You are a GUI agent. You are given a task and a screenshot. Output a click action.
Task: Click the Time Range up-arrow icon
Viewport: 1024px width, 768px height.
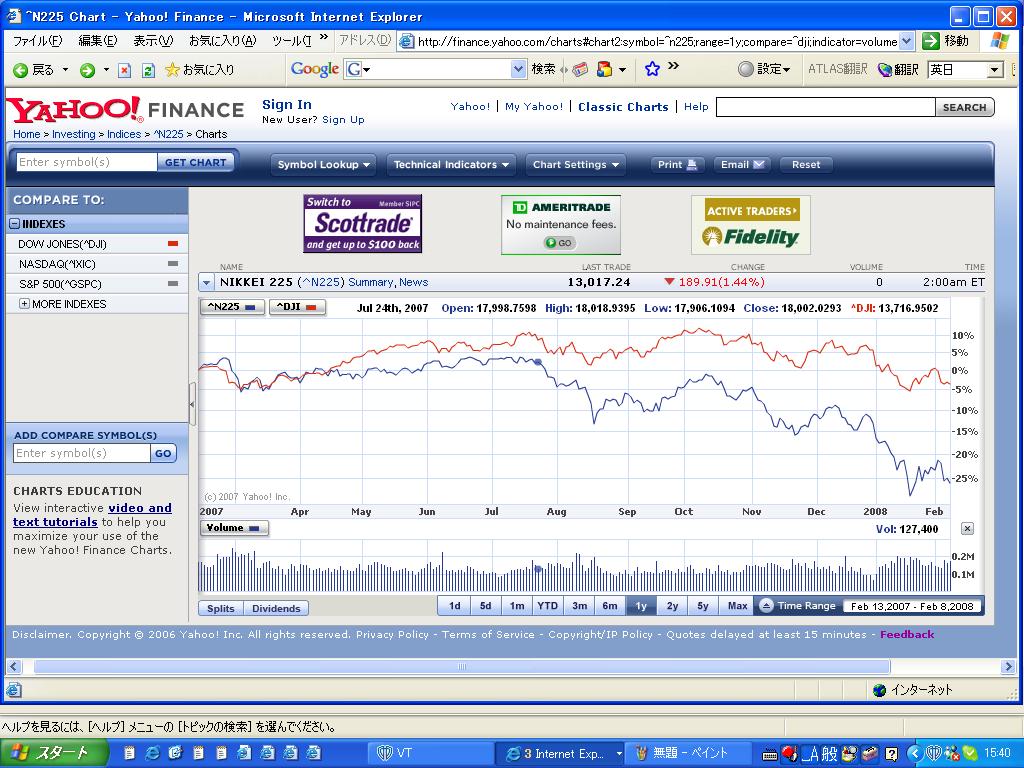point(766,605)
